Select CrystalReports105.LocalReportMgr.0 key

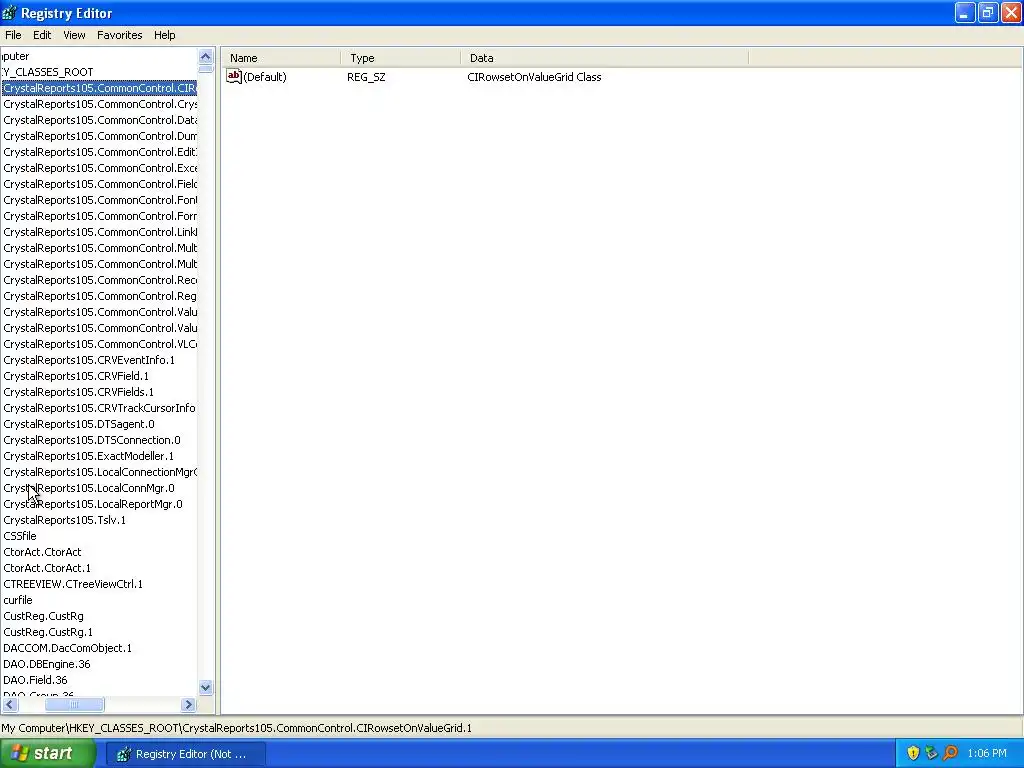[x=93, y=504]
